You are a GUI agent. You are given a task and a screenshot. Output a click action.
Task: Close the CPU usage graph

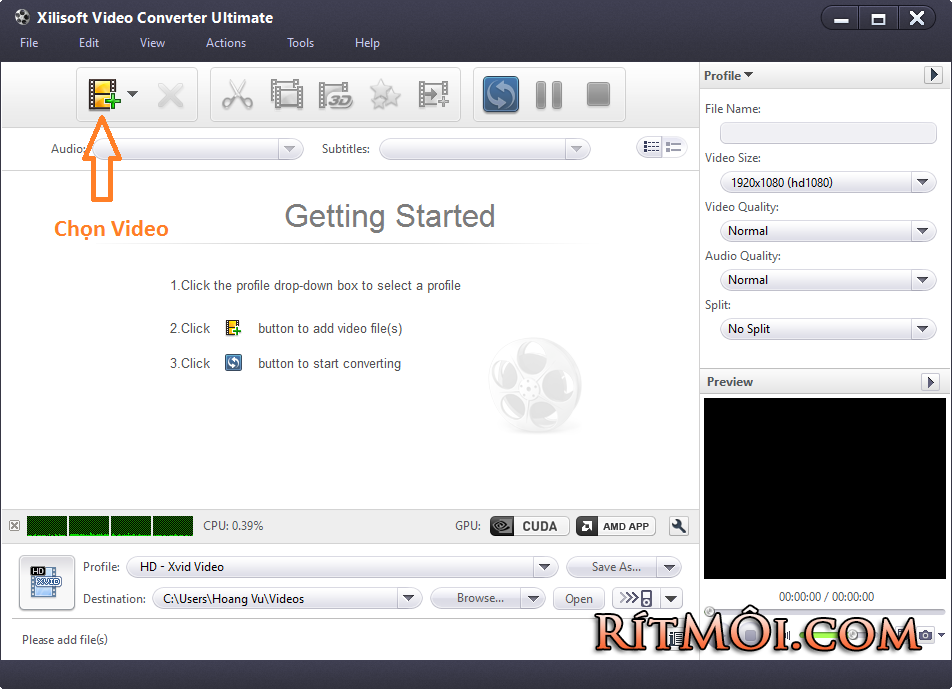(x=15, y=526)
